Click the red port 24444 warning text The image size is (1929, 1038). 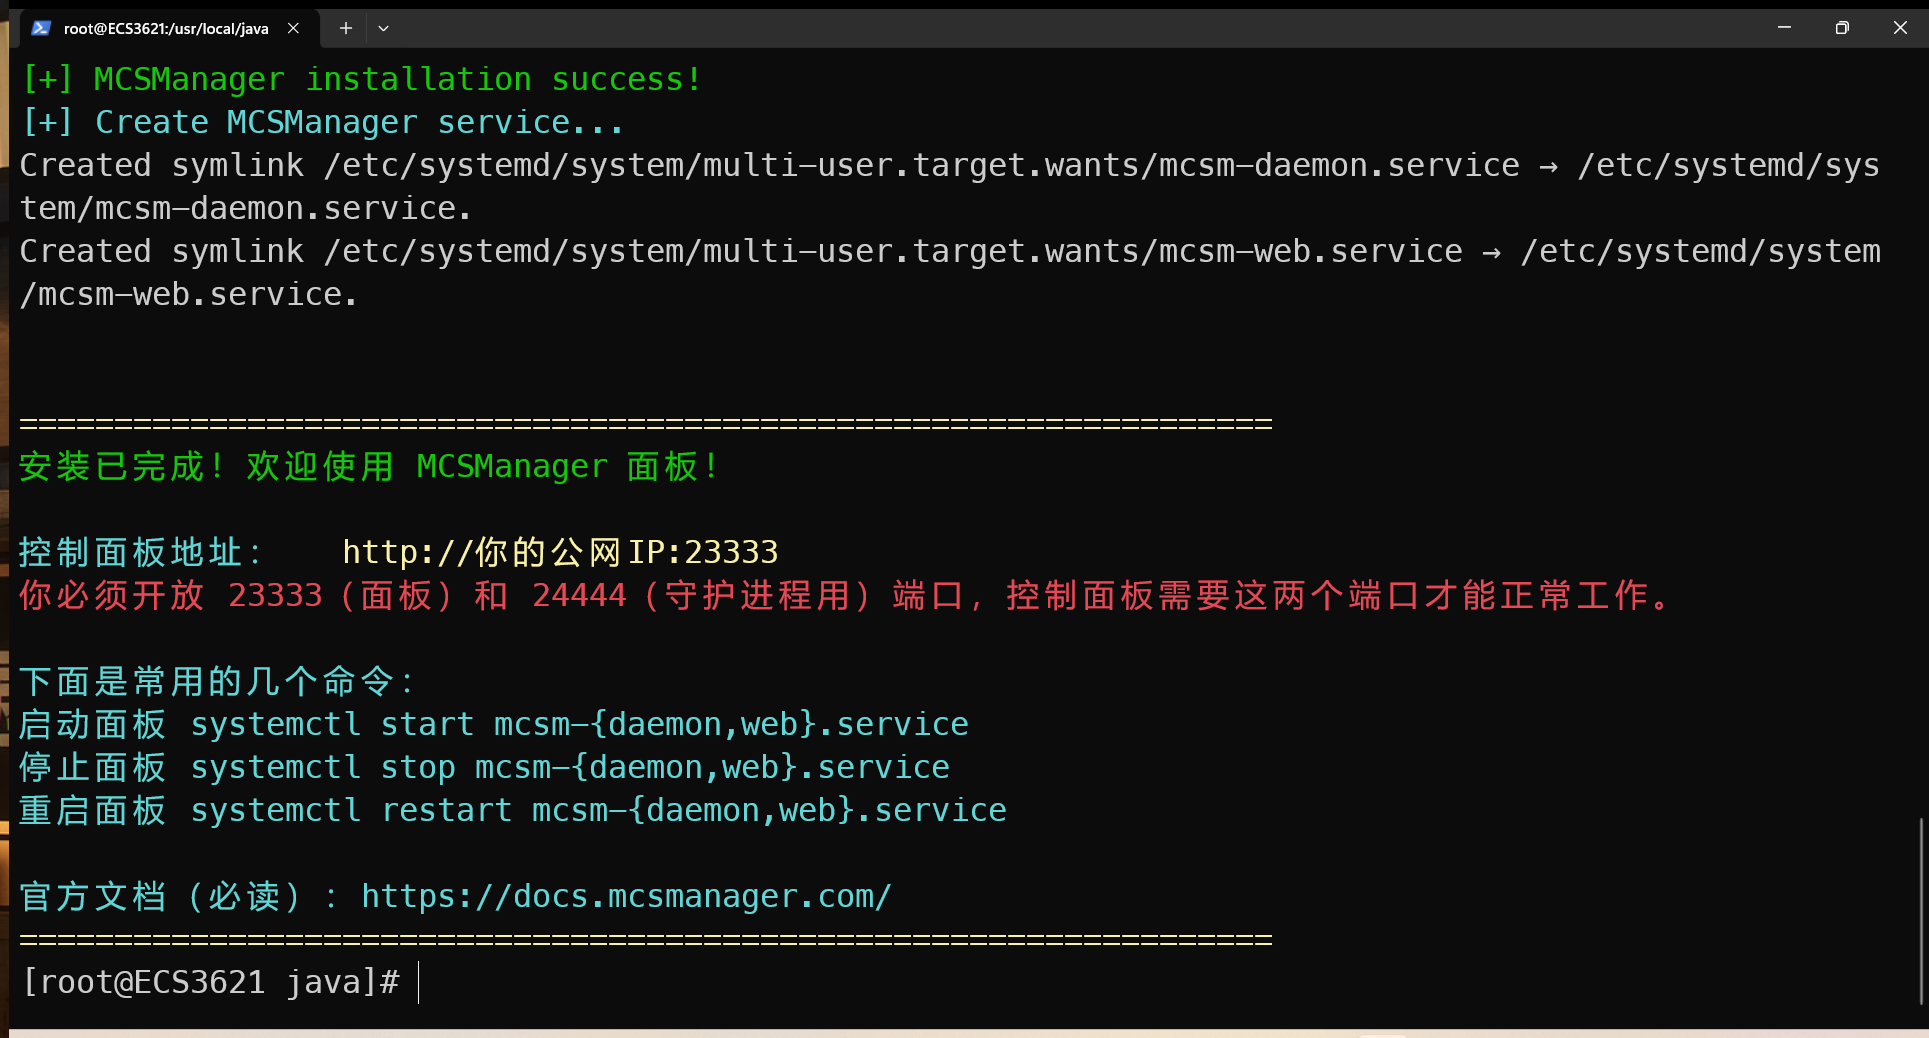(x=846, y=595)
